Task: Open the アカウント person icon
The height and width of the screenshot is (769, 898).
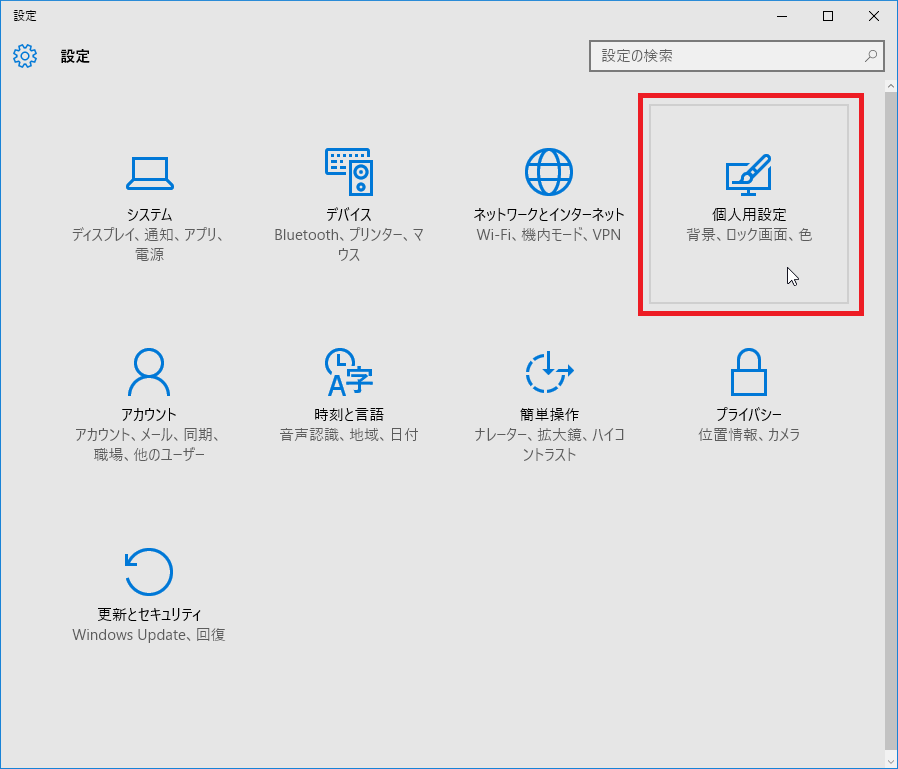Action: coord(149,372)
